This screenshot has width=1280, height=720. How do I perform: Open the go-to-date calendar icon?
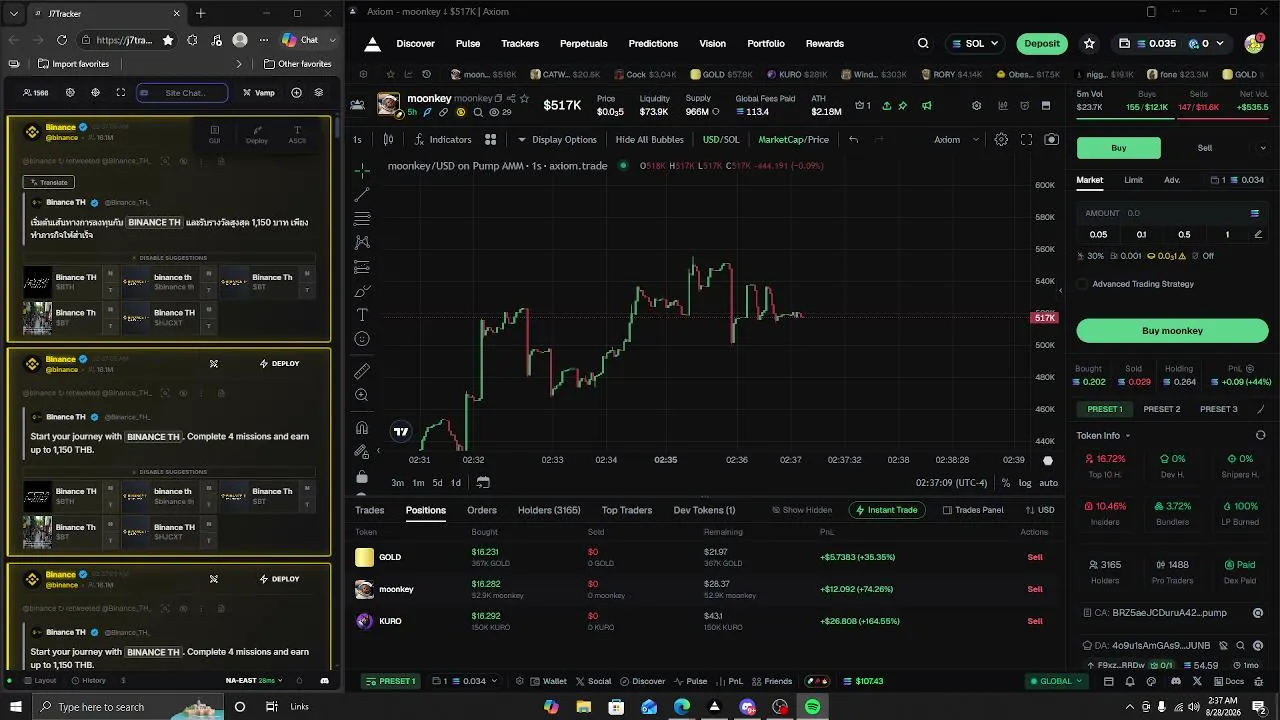[x=483, y=482]
